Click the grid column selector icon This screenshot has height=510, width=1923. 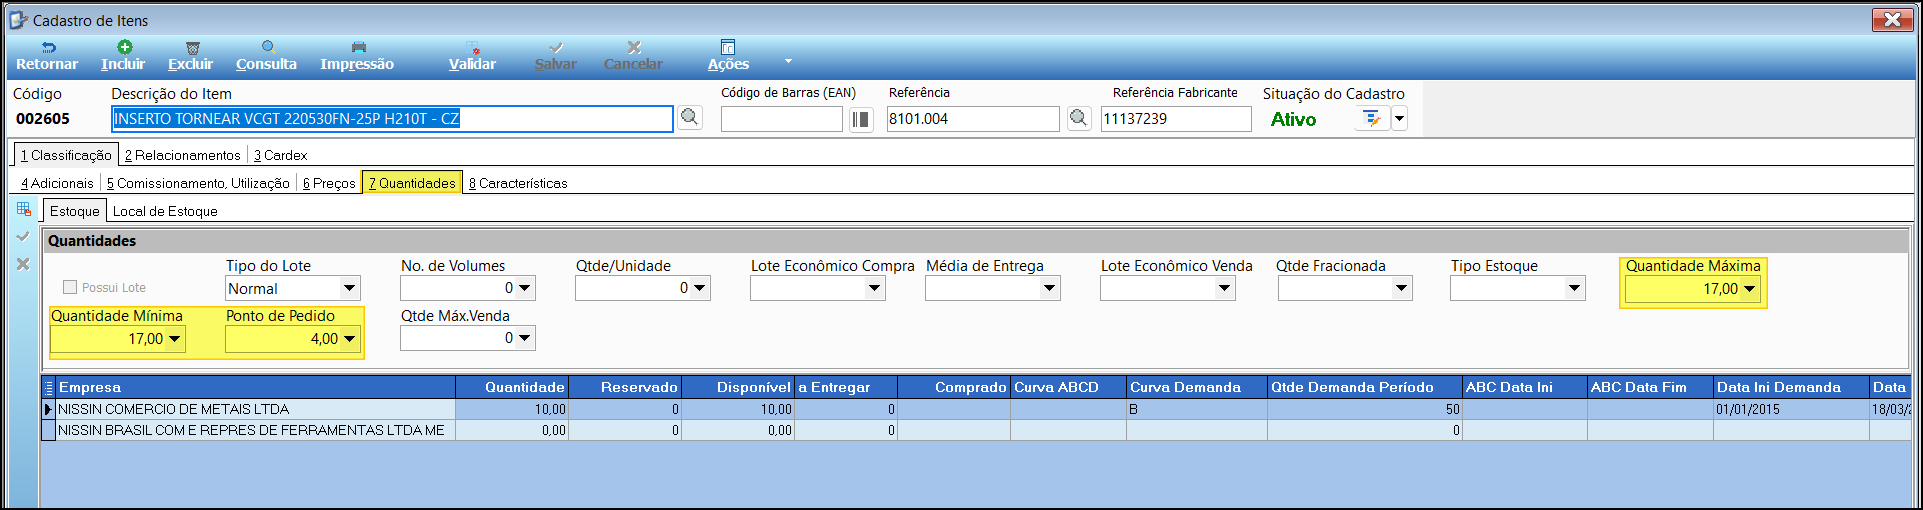click(x=49, y=387)
